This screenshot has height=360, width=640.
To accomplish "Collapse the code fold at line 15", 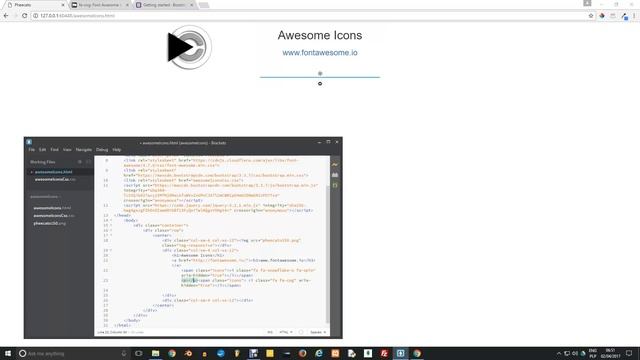I will (111, 225).
